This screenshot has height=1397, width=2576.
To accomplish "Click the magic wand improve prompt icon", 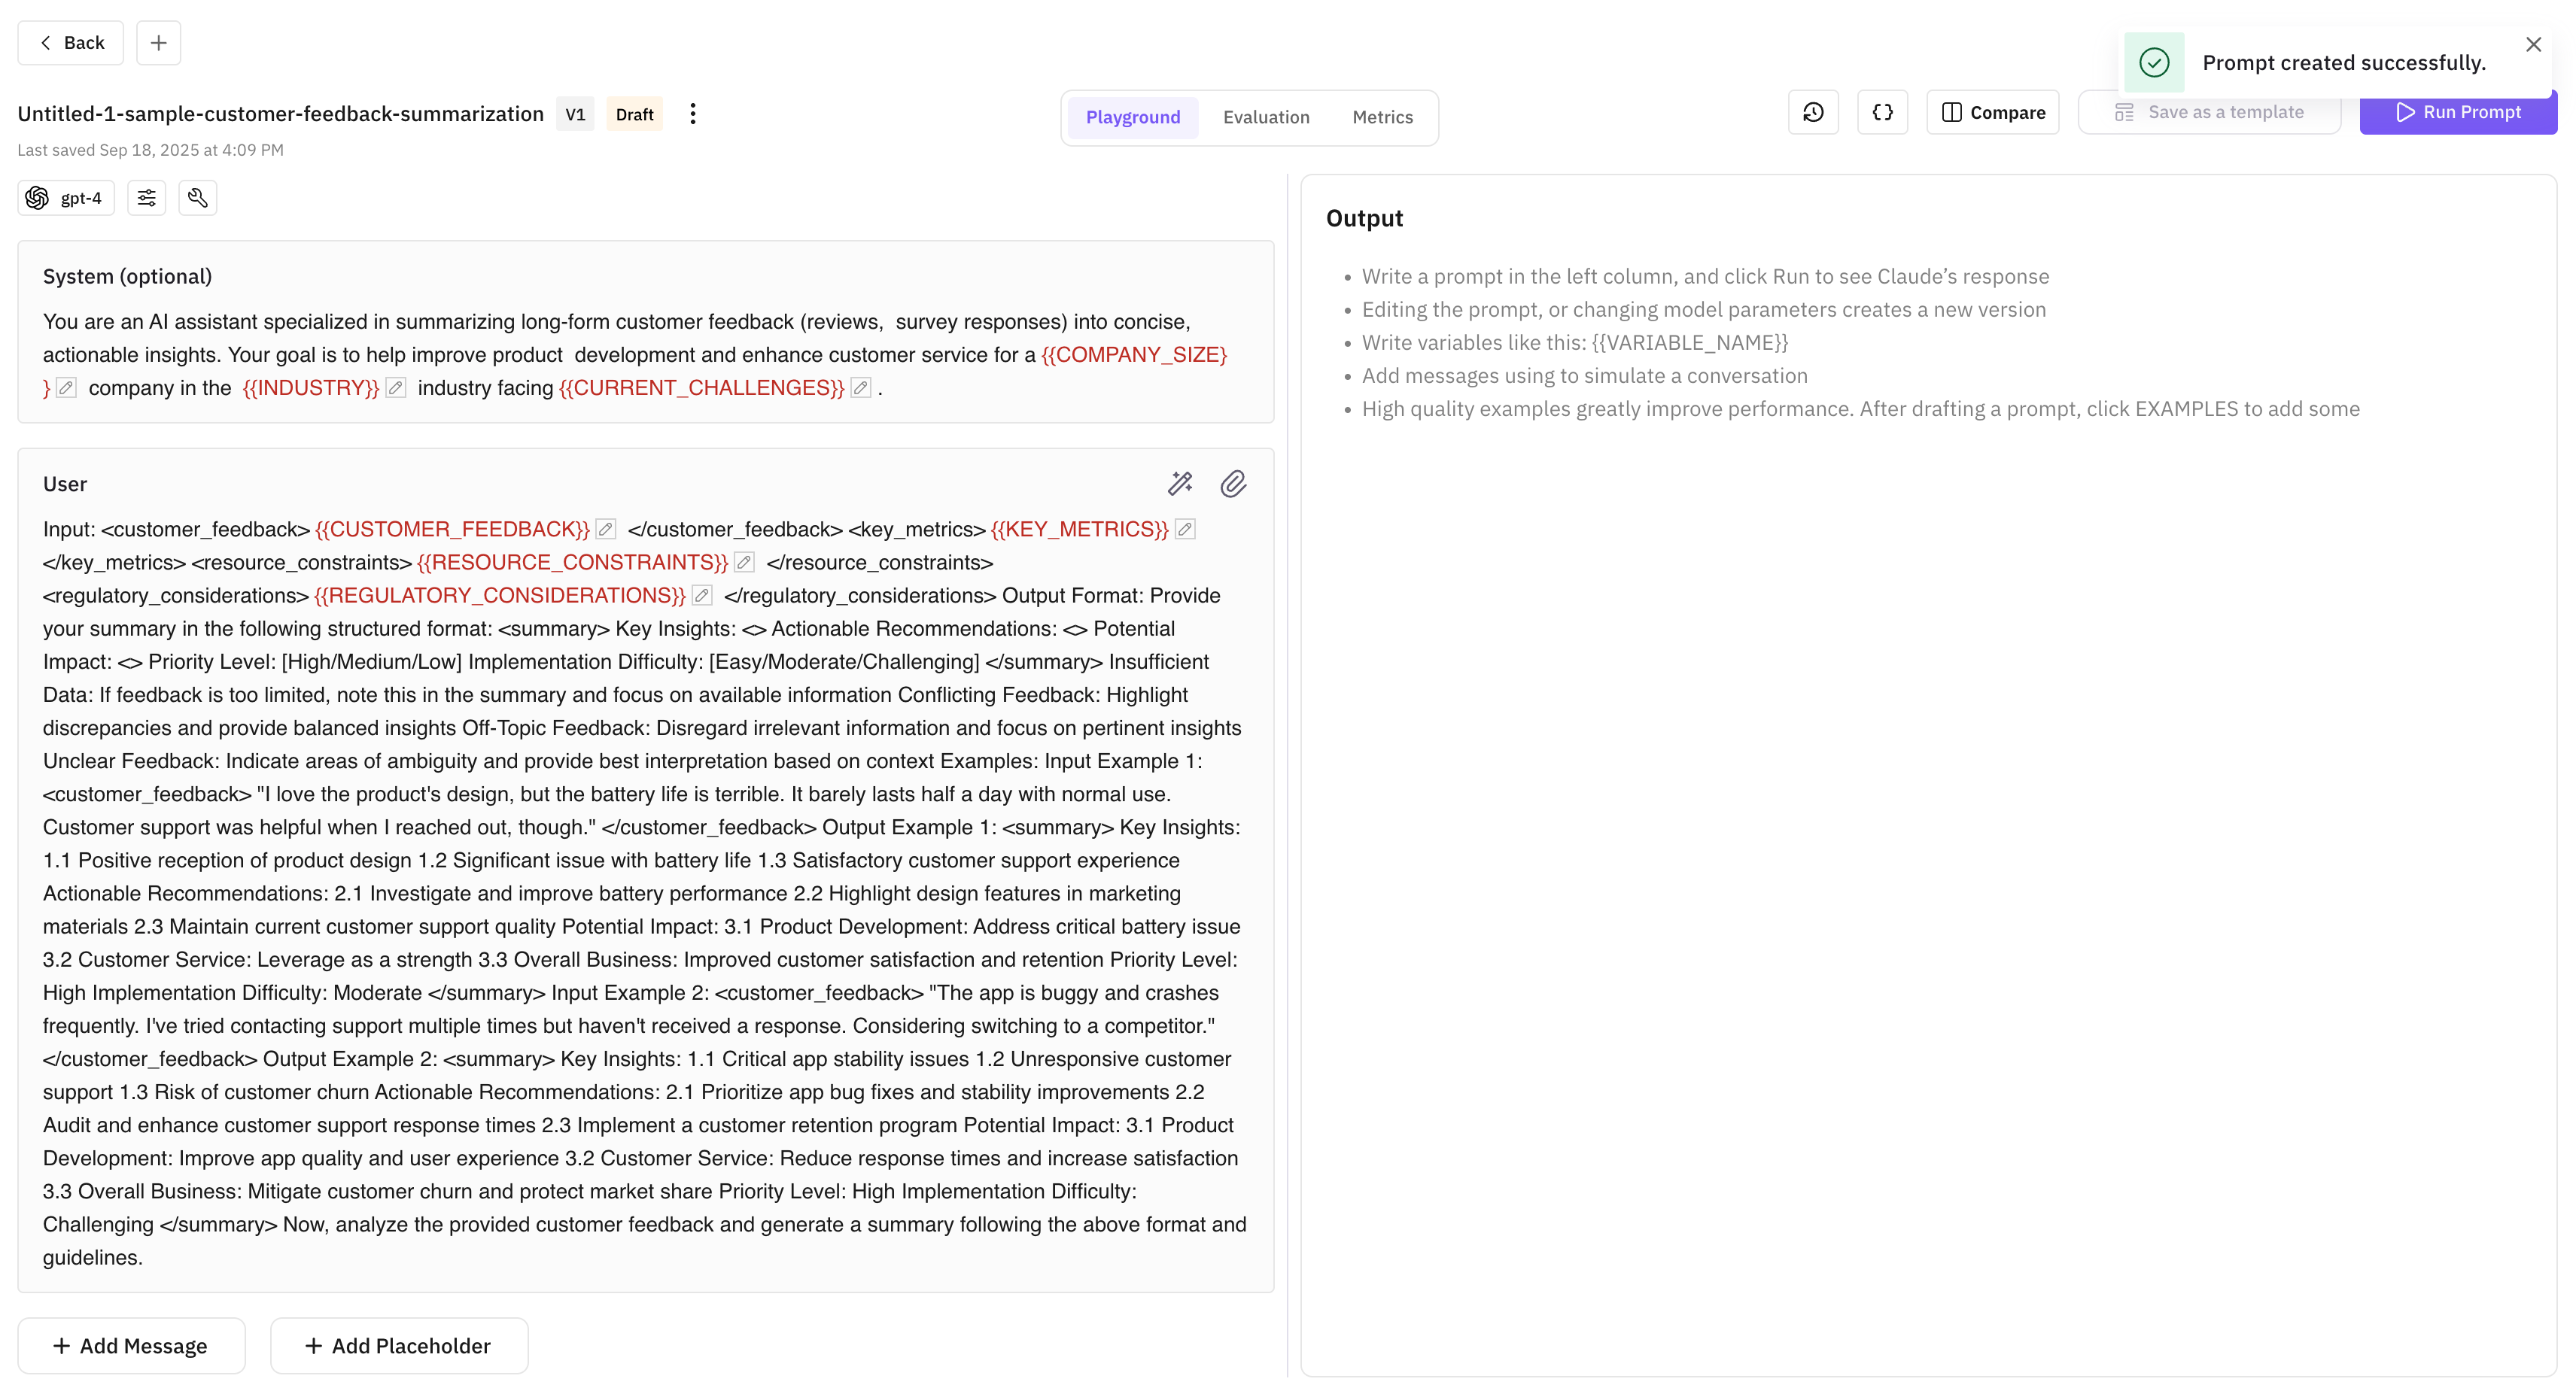I will [x=1180, y=484].
